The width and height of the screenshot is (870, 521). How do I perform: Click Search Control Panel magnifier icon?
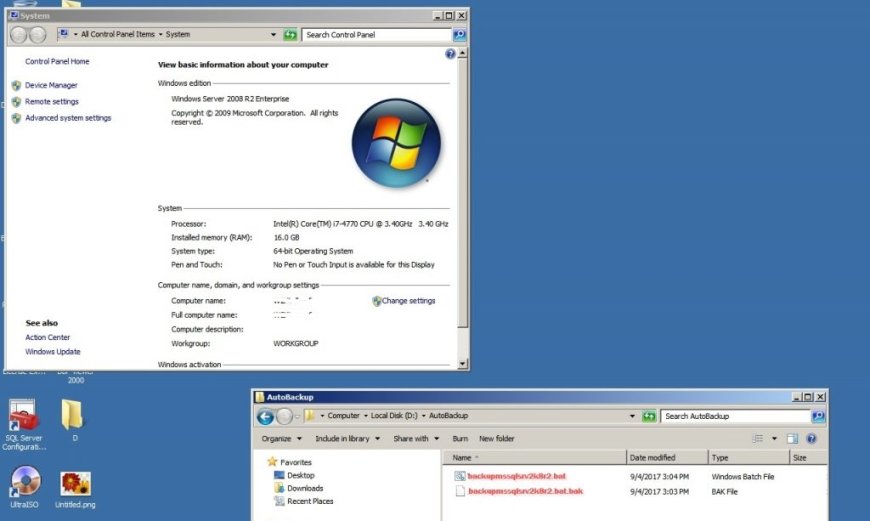459,35
